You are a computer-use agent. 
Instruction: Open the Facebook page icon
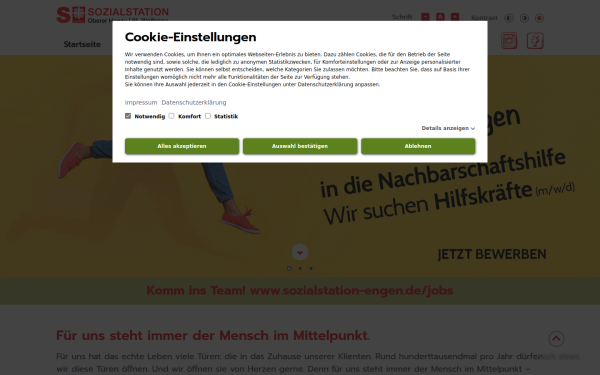pos(535,41)
